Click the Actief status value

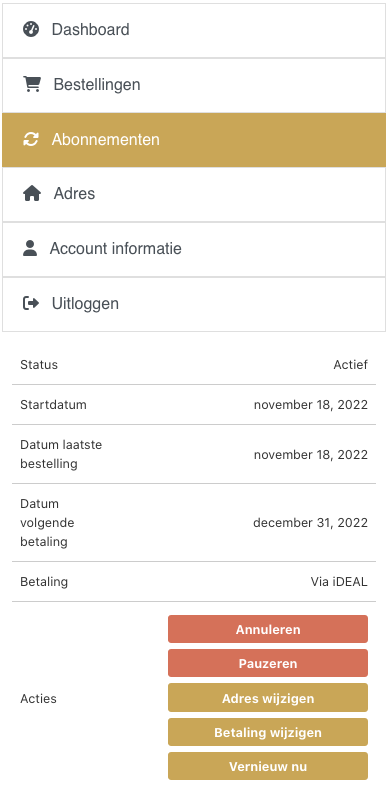click(x=351, y=364)
